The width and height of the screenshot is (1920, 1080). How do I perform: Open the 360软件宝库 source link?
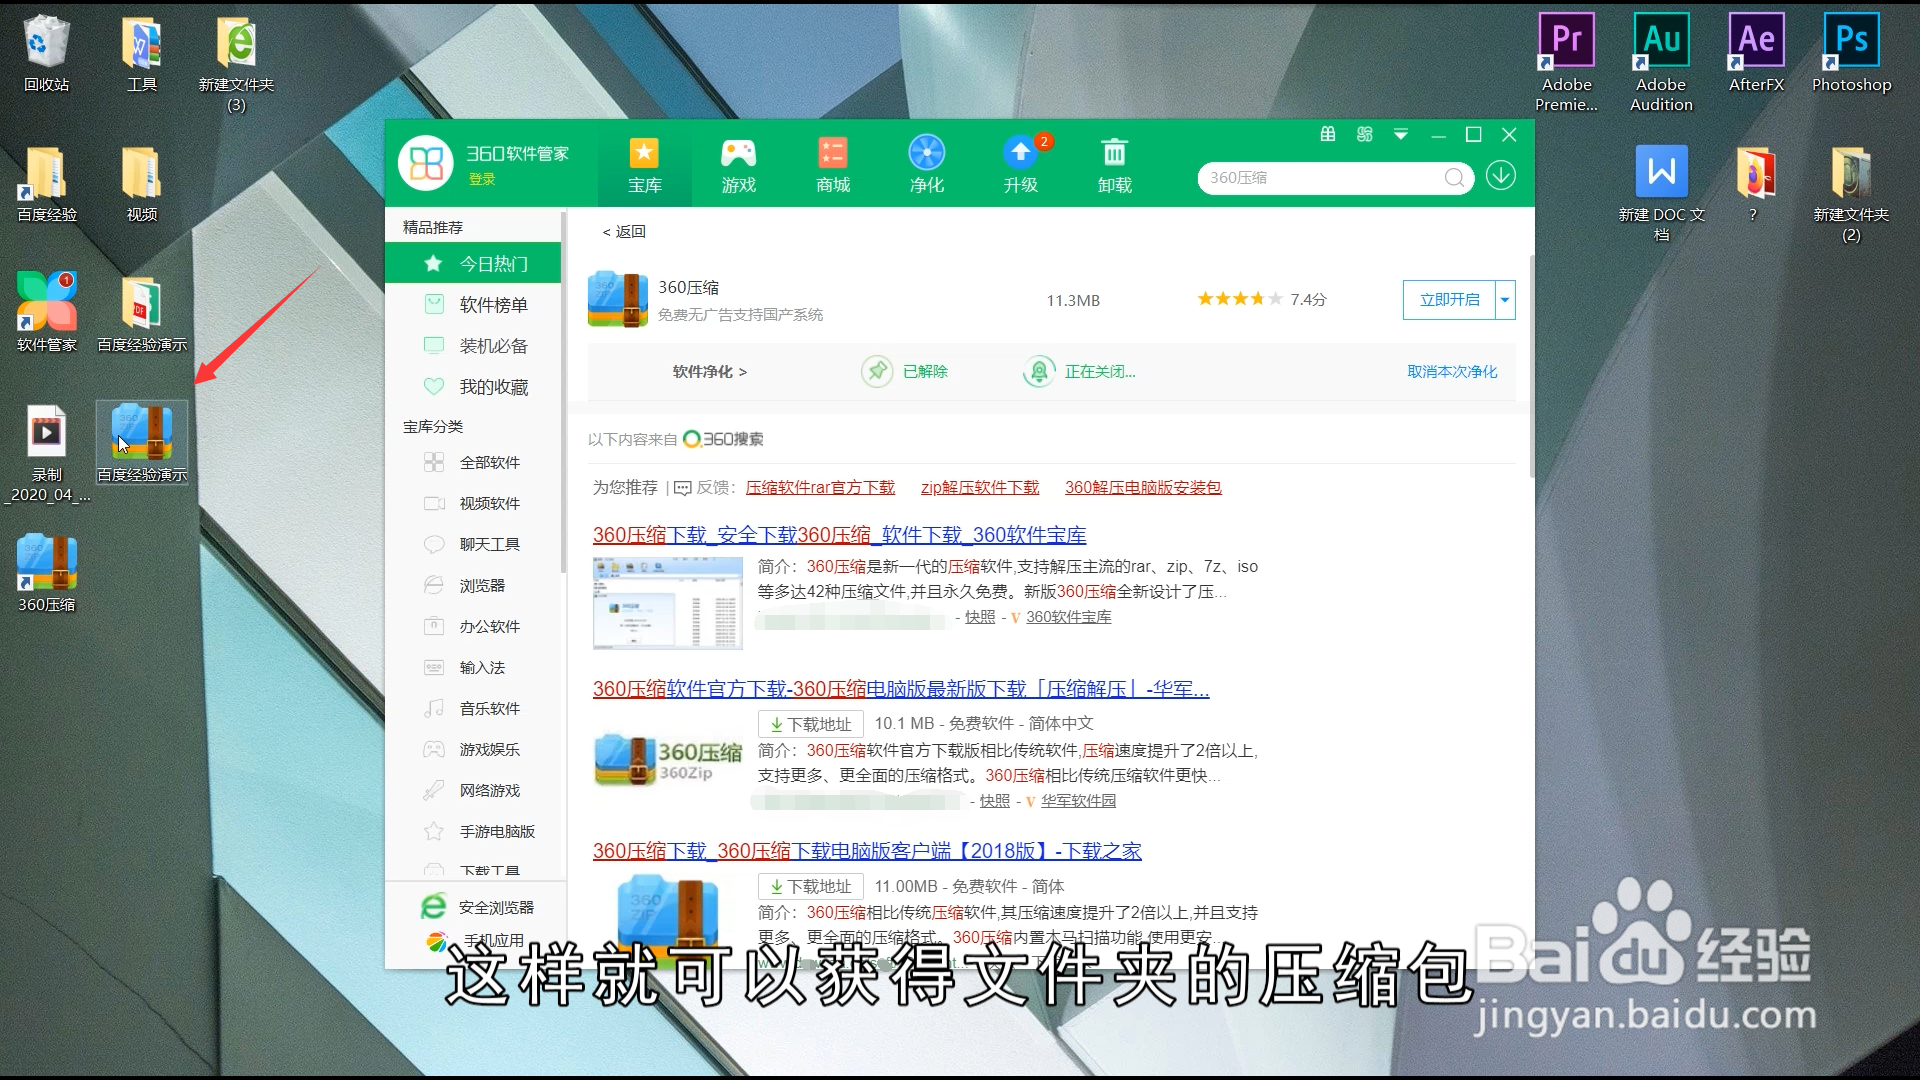pos(1068,617)
